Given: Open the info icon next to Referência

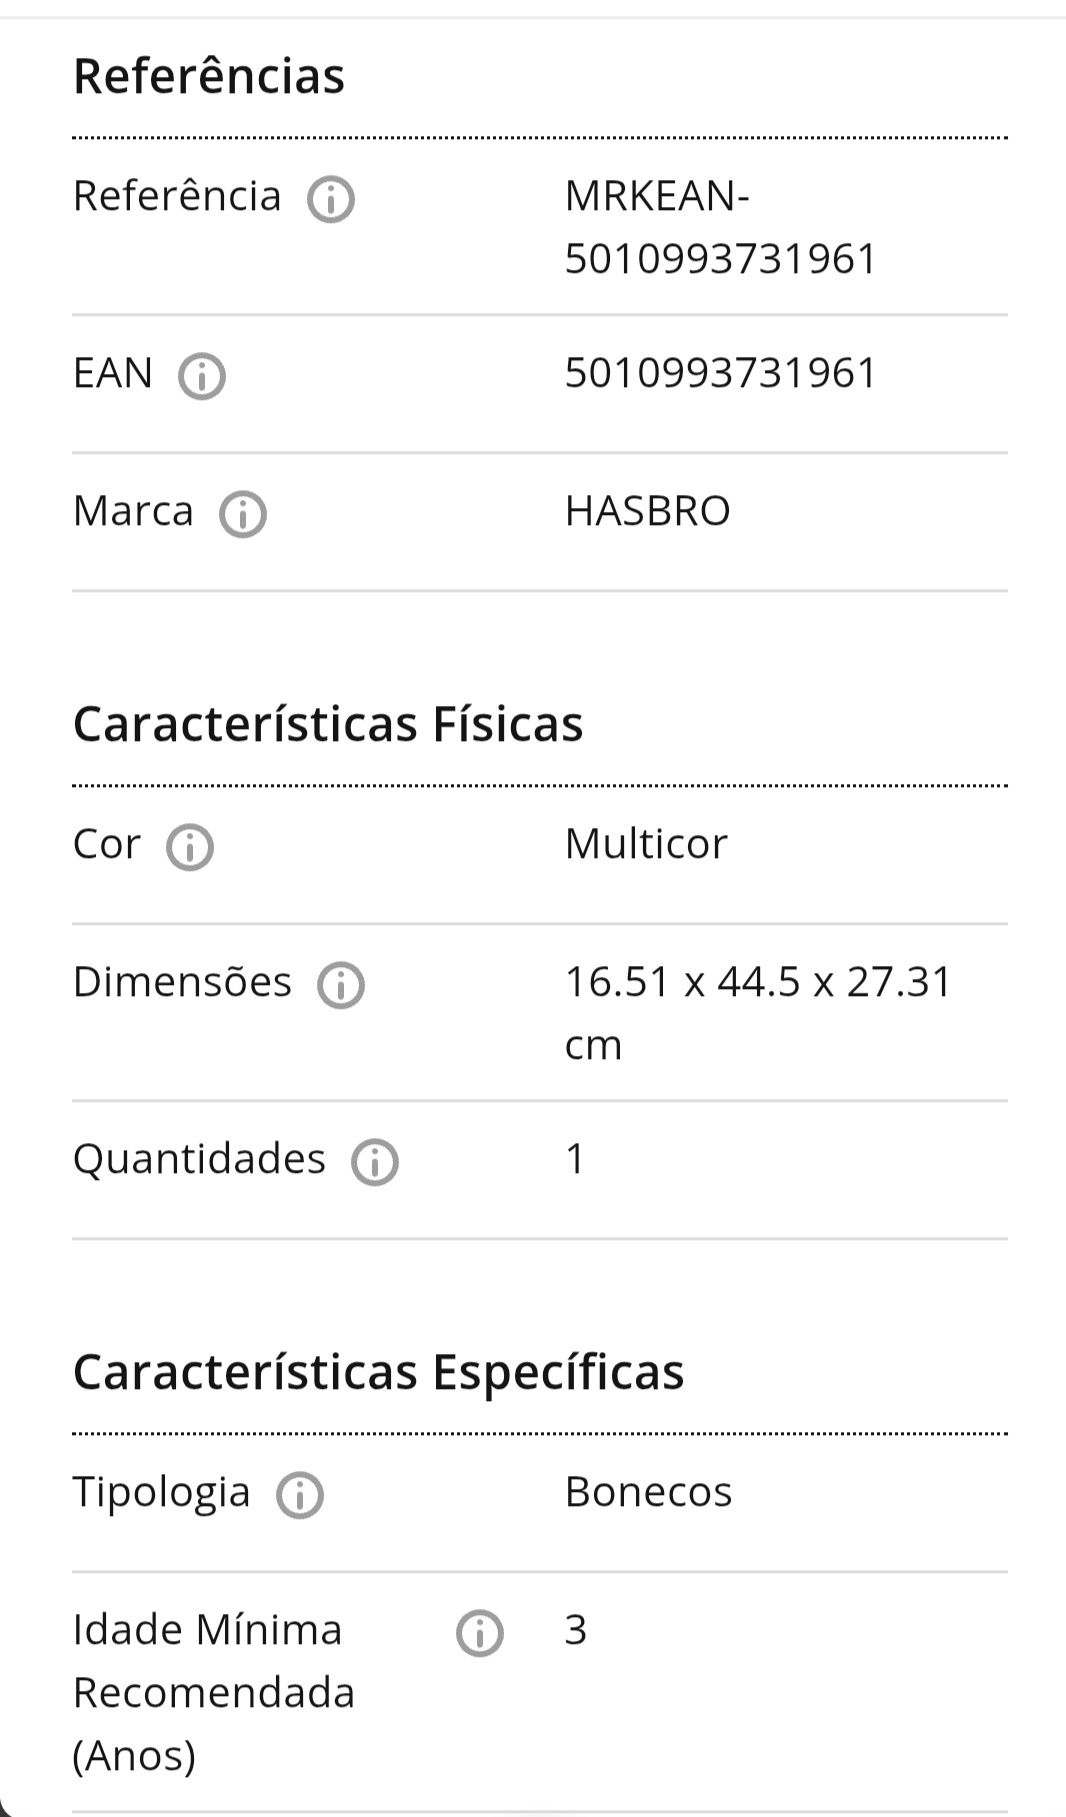Looking at the screenshot, I should click(331, 199).
